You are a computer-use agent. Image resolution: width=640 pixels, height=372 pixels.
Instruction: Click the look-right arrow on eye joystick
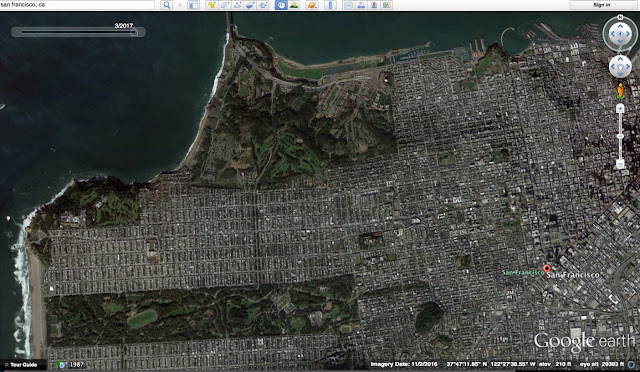click(x=628, y=33)
